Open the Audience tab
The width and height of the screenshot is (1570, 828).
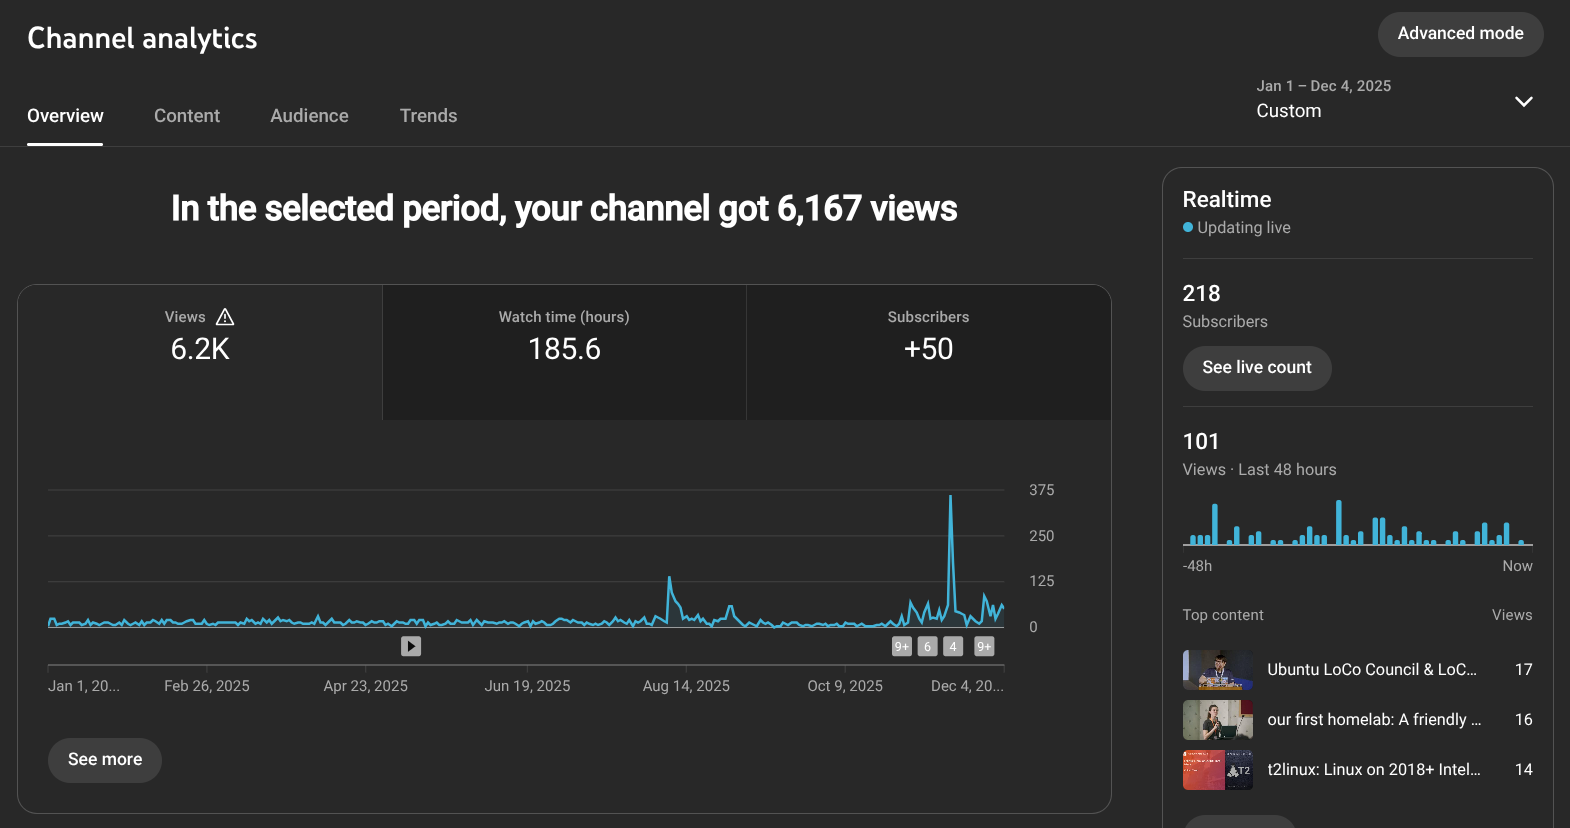(309, 116)
